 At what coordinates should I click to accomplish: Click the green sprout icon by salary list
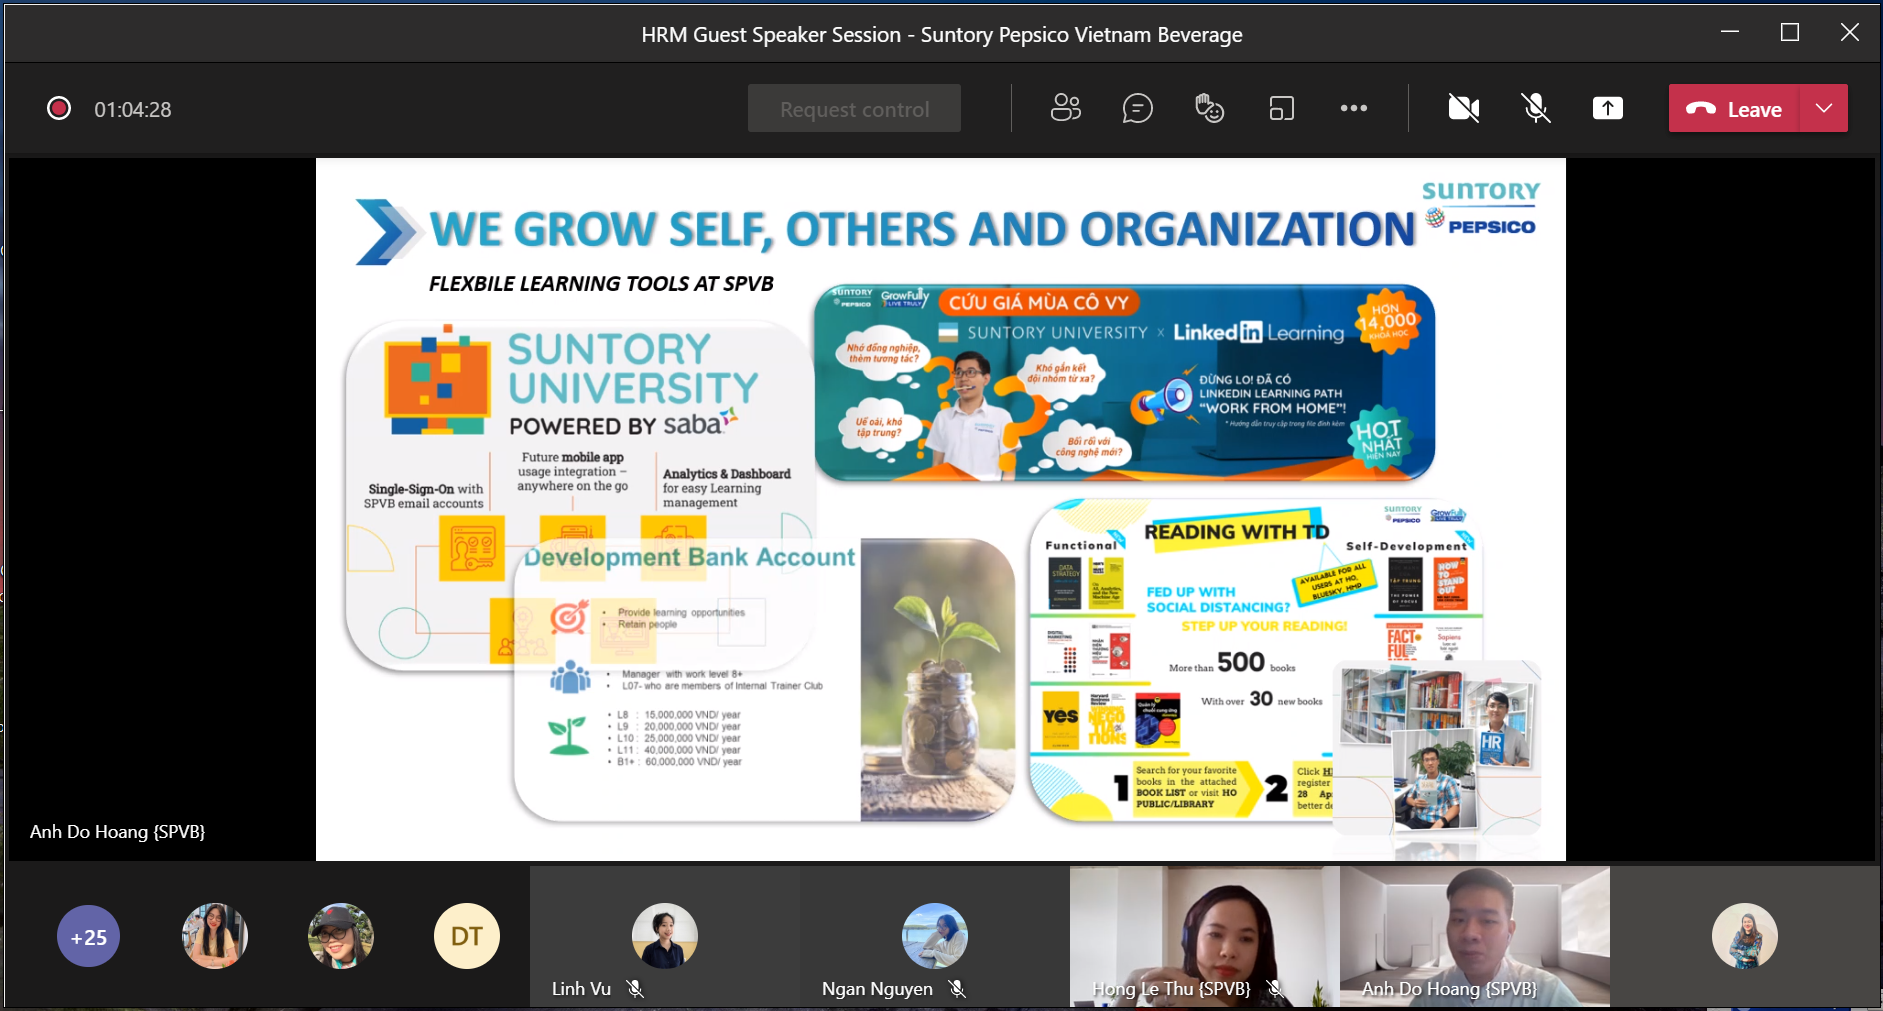click(x=568, y=736)
